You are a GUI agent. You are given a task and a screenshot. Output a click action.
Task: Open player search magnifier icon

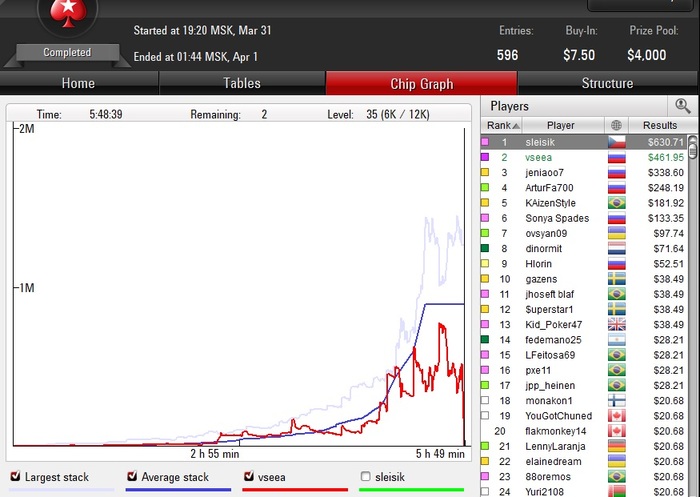point(683,106)
